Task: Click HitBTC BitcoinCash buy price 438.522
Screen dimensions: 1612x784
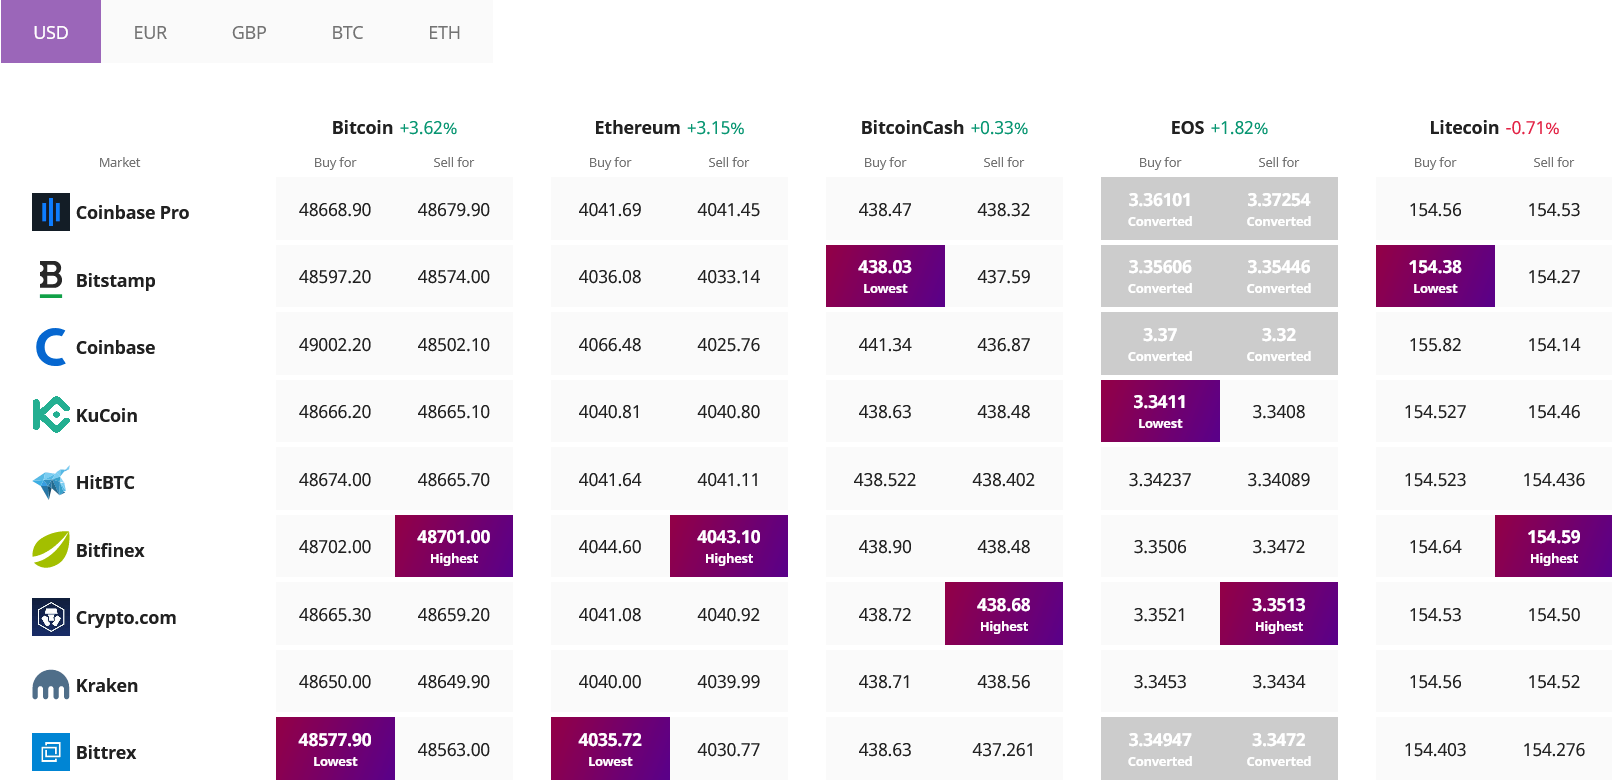Action: [x=885, y=480]
